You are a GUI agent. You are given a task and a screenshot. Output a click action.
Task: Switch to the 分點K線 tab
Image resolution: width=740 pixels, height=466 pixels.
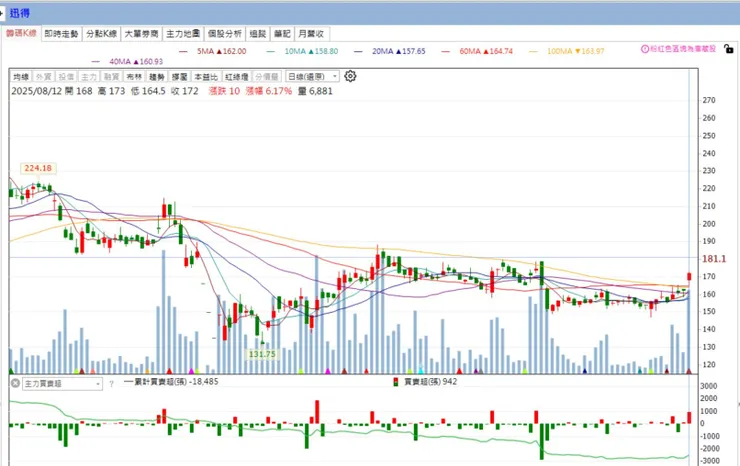point(101,34)
